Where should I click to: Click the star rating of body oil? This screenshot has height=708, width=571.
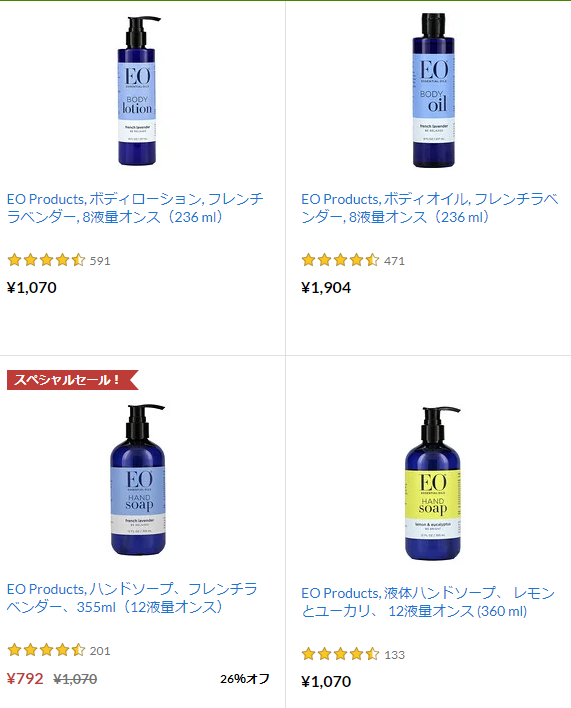pyautogui.click(x=340, y=260)
